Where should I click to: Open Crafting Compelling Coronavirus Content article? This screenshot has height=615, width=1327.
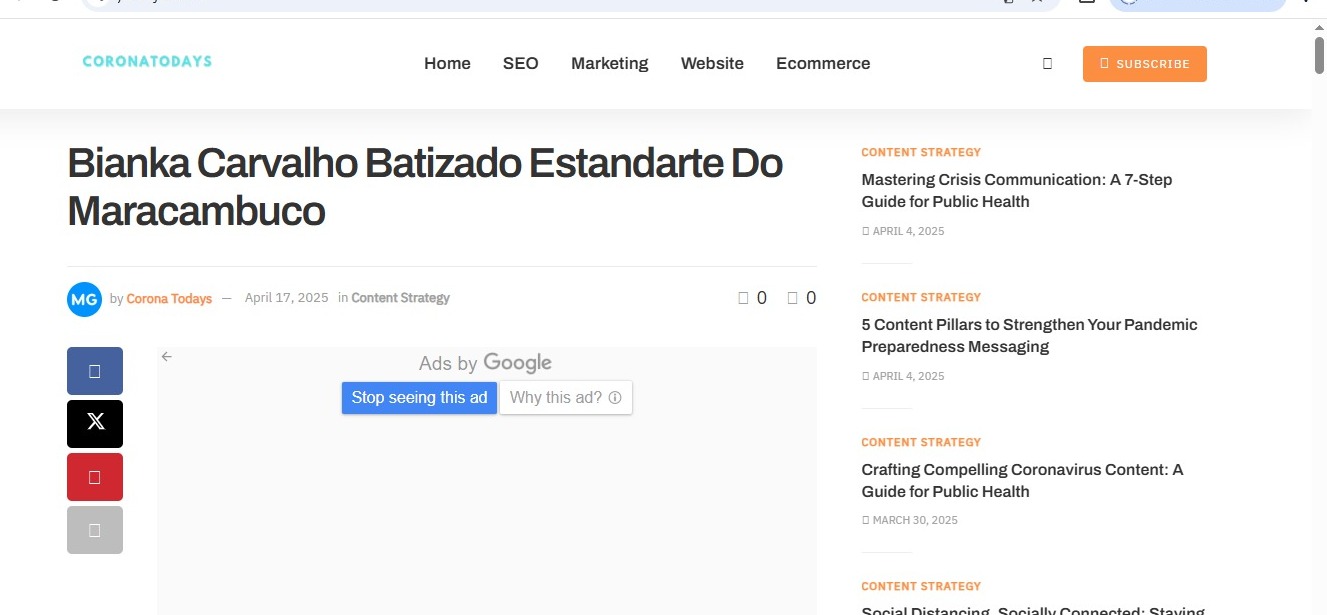1022,481
